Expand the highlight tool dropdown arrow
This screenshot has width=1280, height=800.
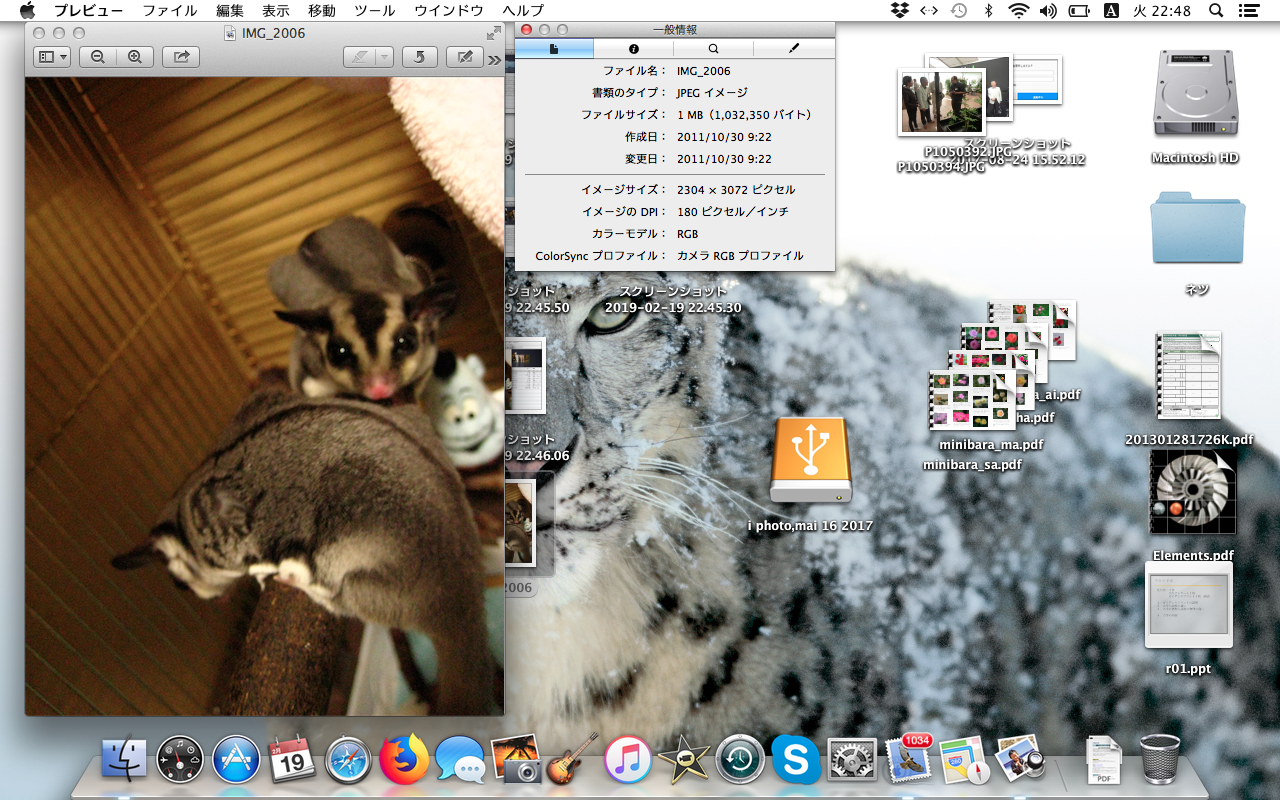(x=385, y=57)
